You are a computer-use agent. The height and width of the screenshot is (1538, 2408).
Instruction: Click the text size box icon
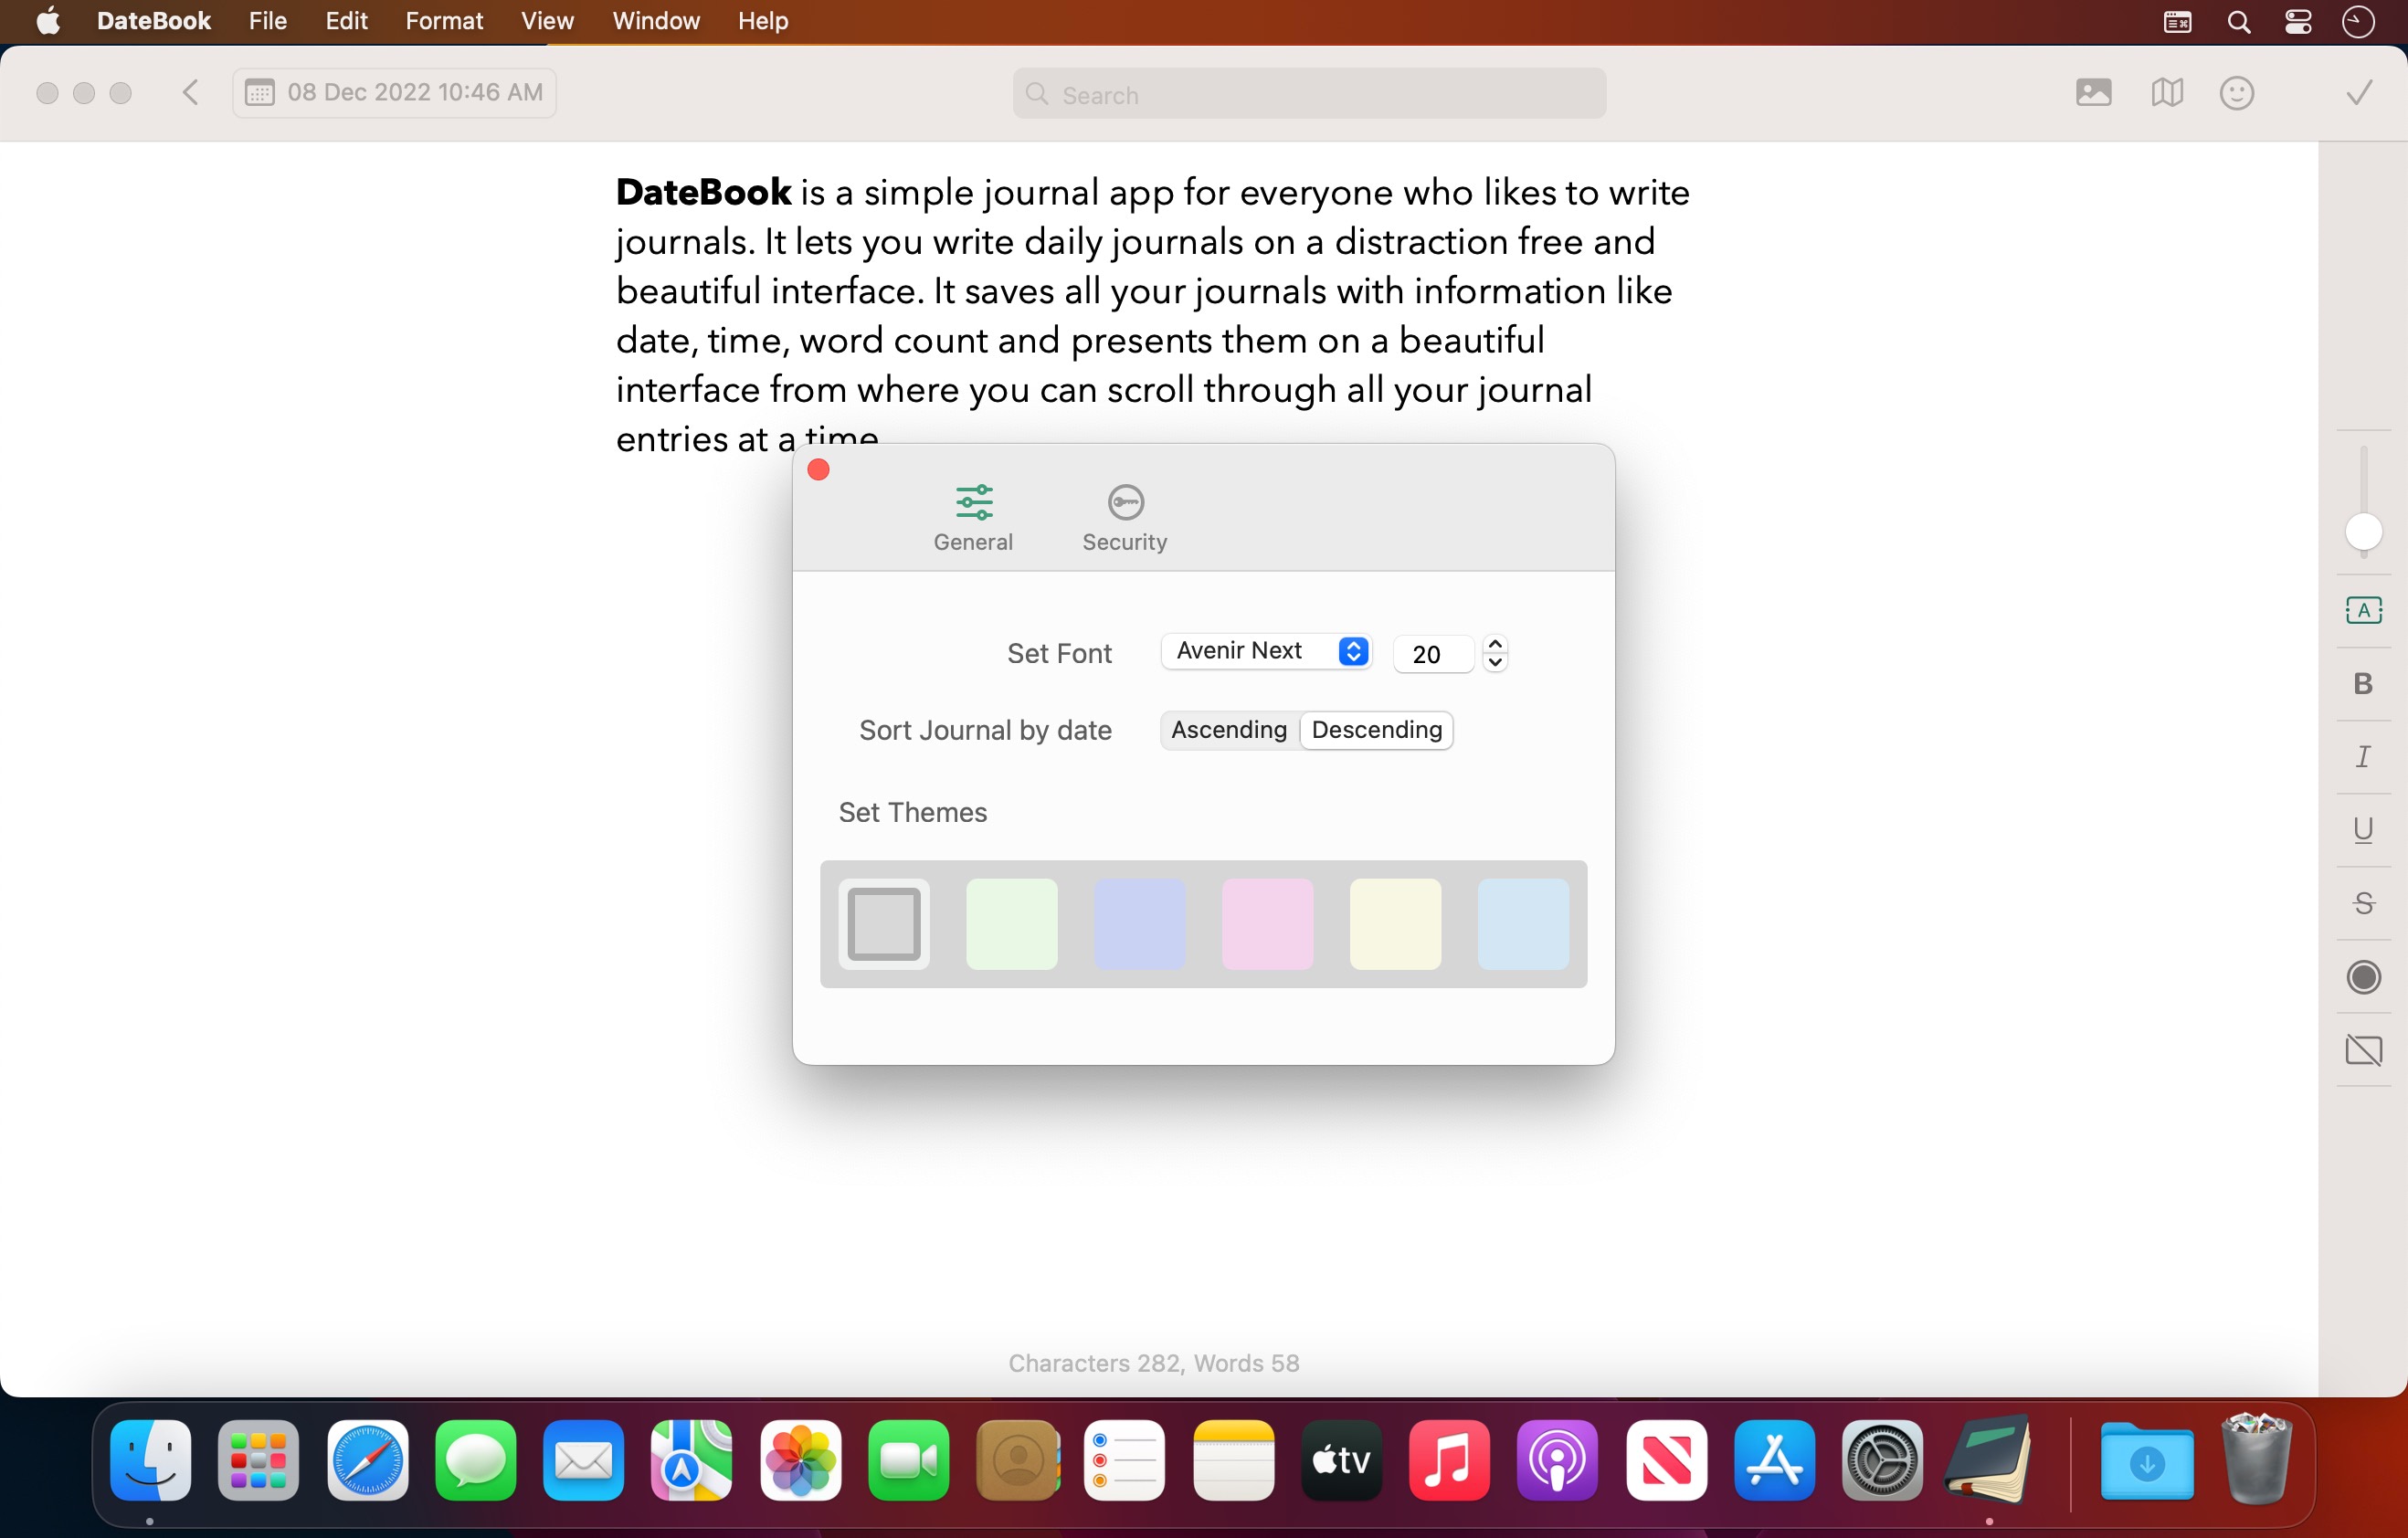coord(2363,610)
